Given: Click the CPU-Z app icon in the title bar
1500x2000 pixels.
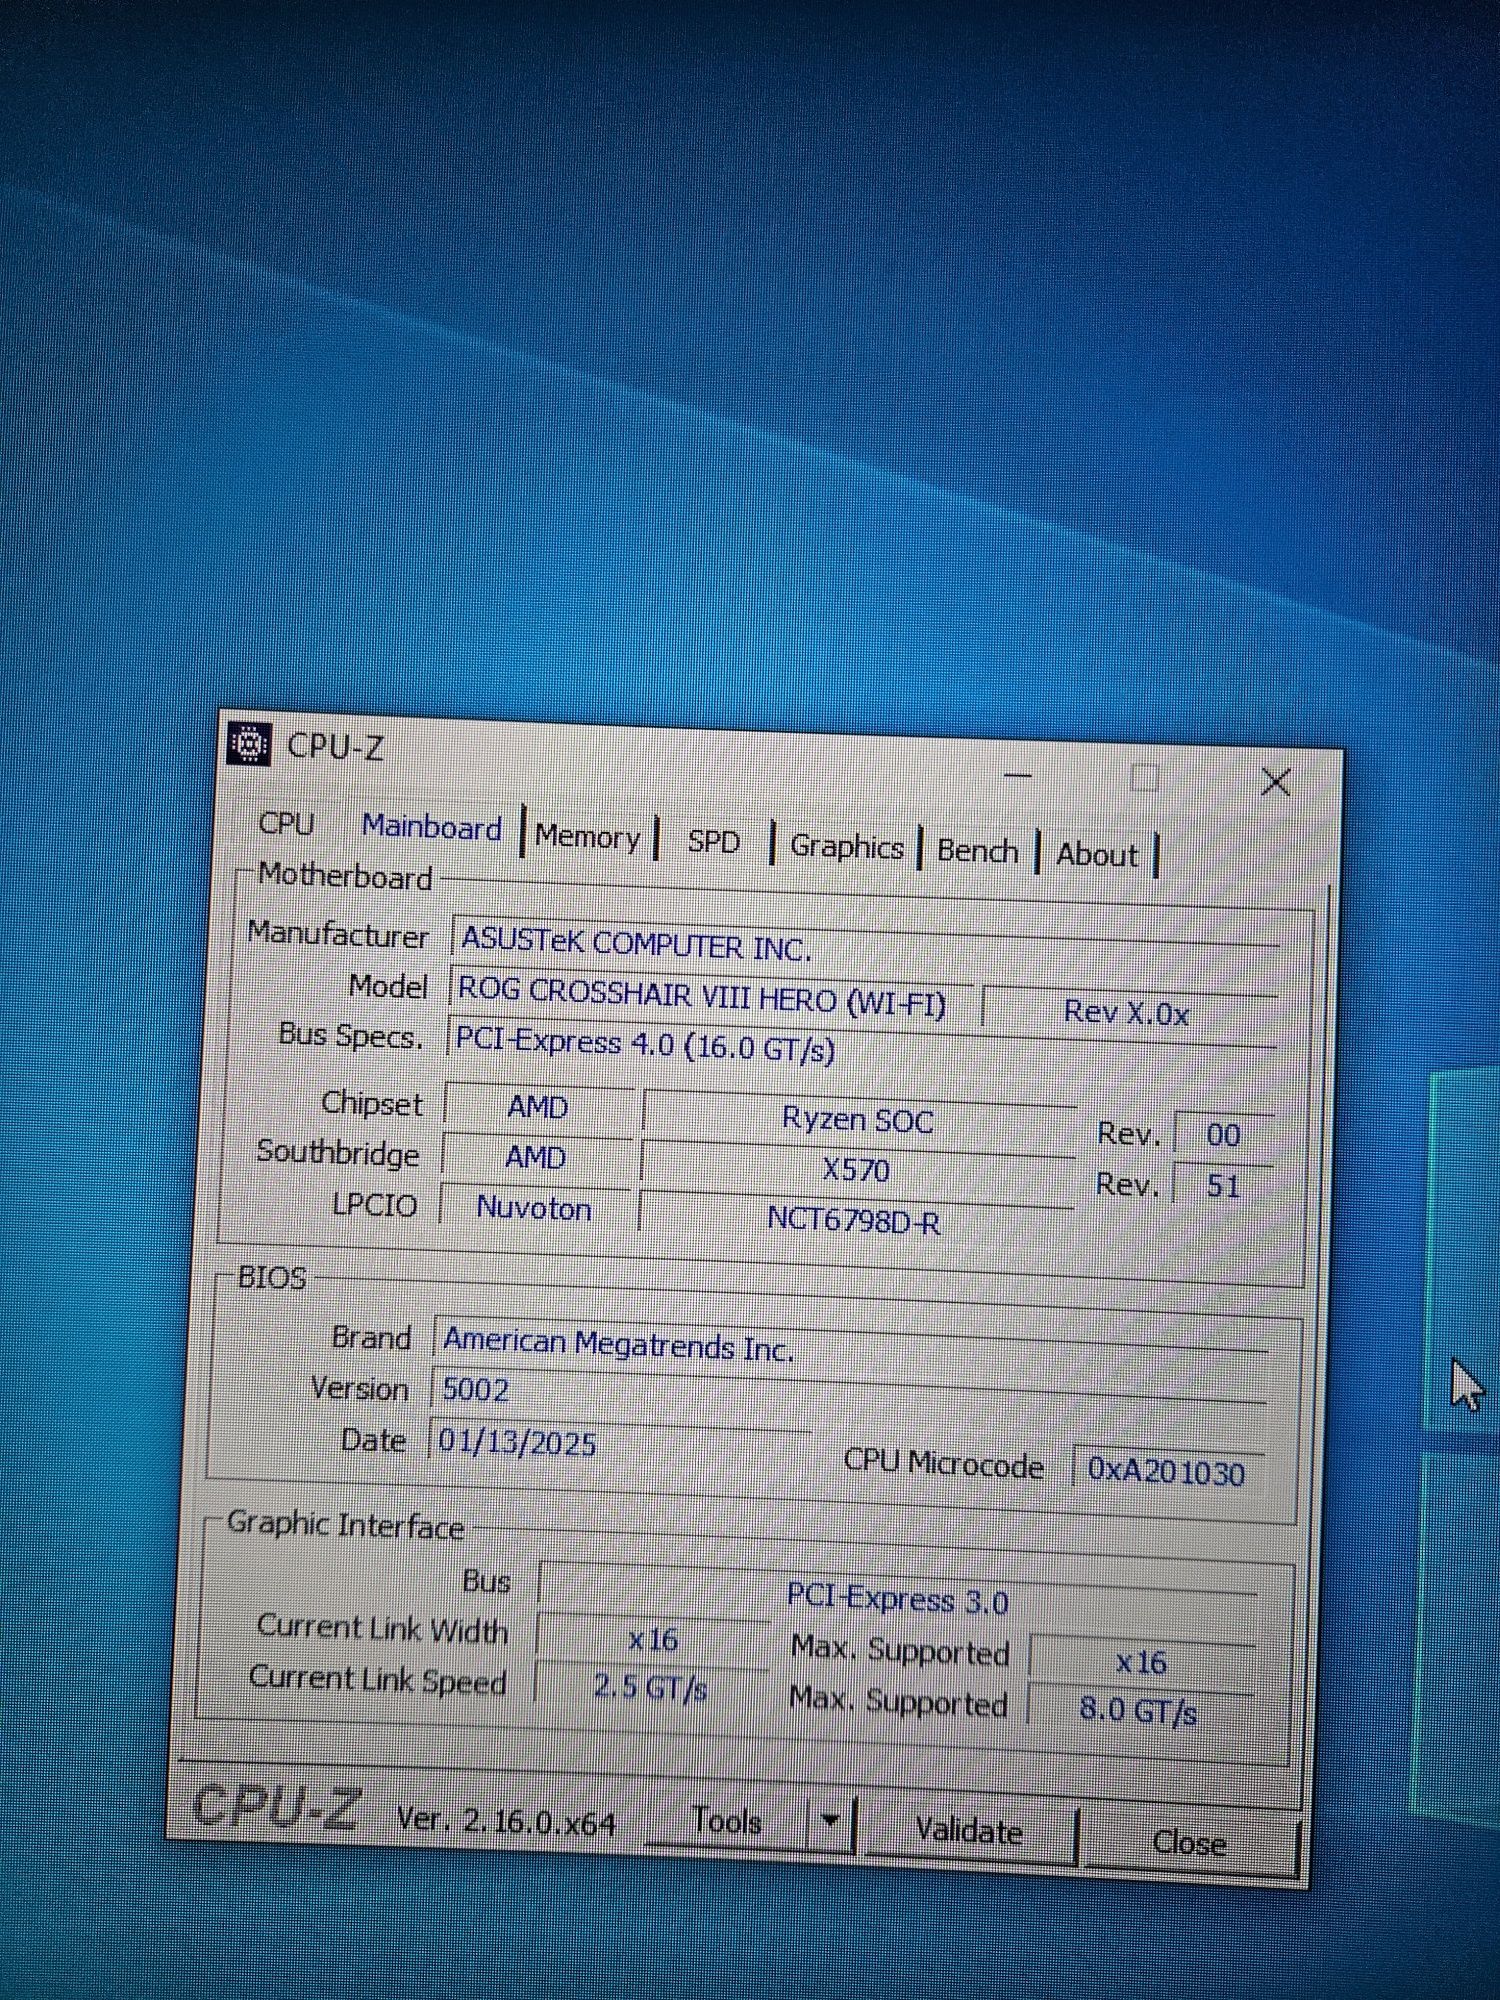Looking at the screenshot, I should 249,744.
